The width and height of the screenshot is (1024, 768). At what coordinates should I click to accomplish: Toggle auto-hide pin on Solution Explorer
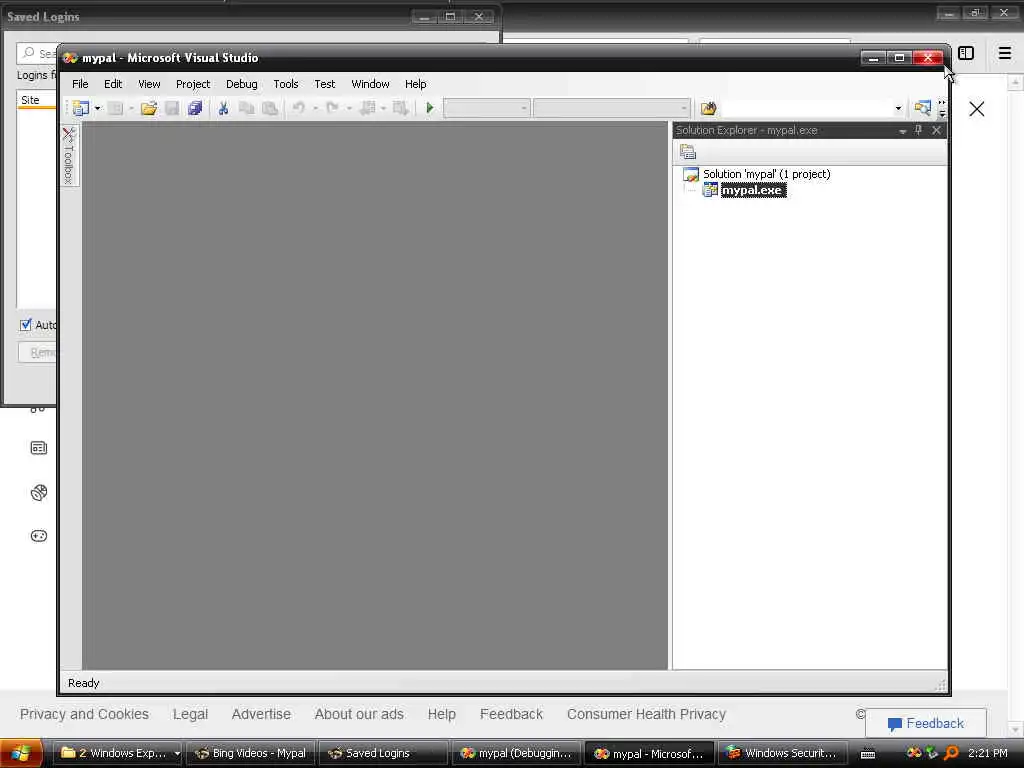point(919,130)
